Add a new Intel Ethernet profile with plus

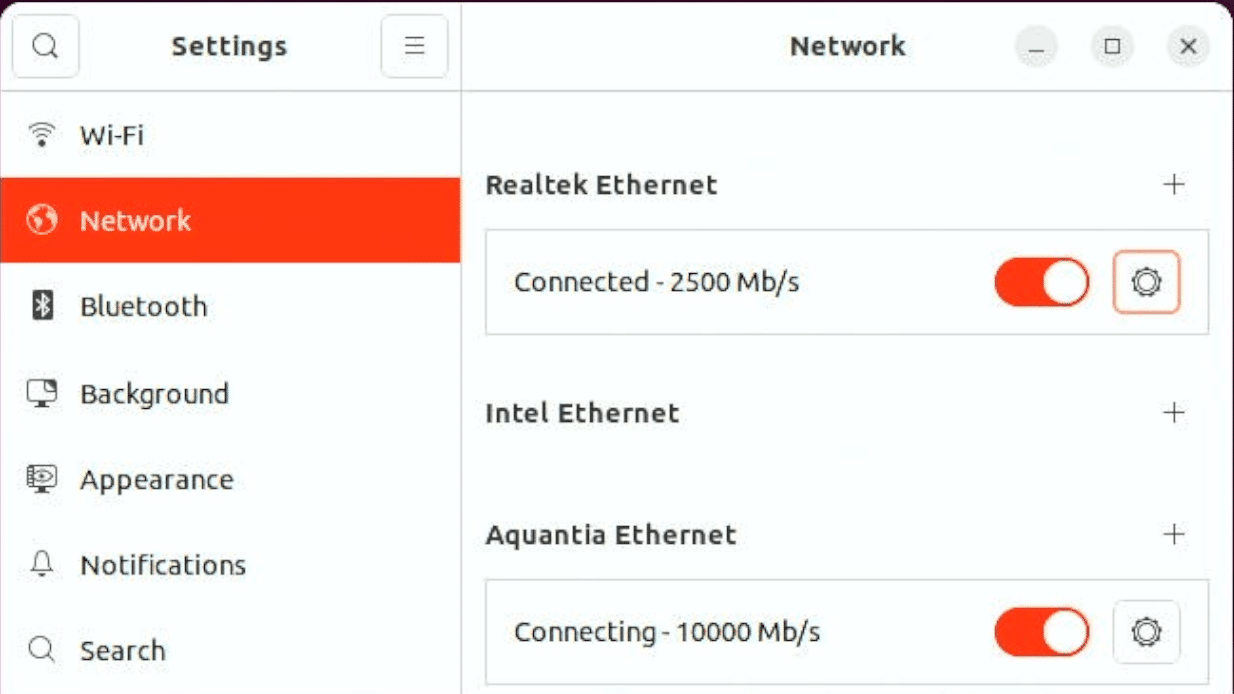[x=1174, y=412]
